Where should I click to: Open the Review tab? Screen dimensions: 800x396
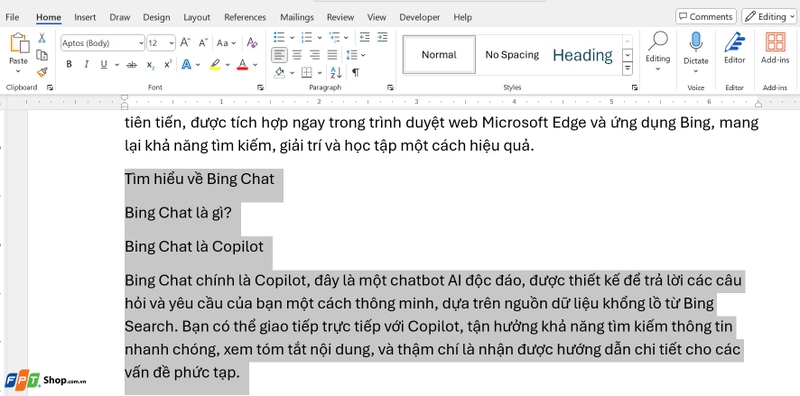[340, 17]
